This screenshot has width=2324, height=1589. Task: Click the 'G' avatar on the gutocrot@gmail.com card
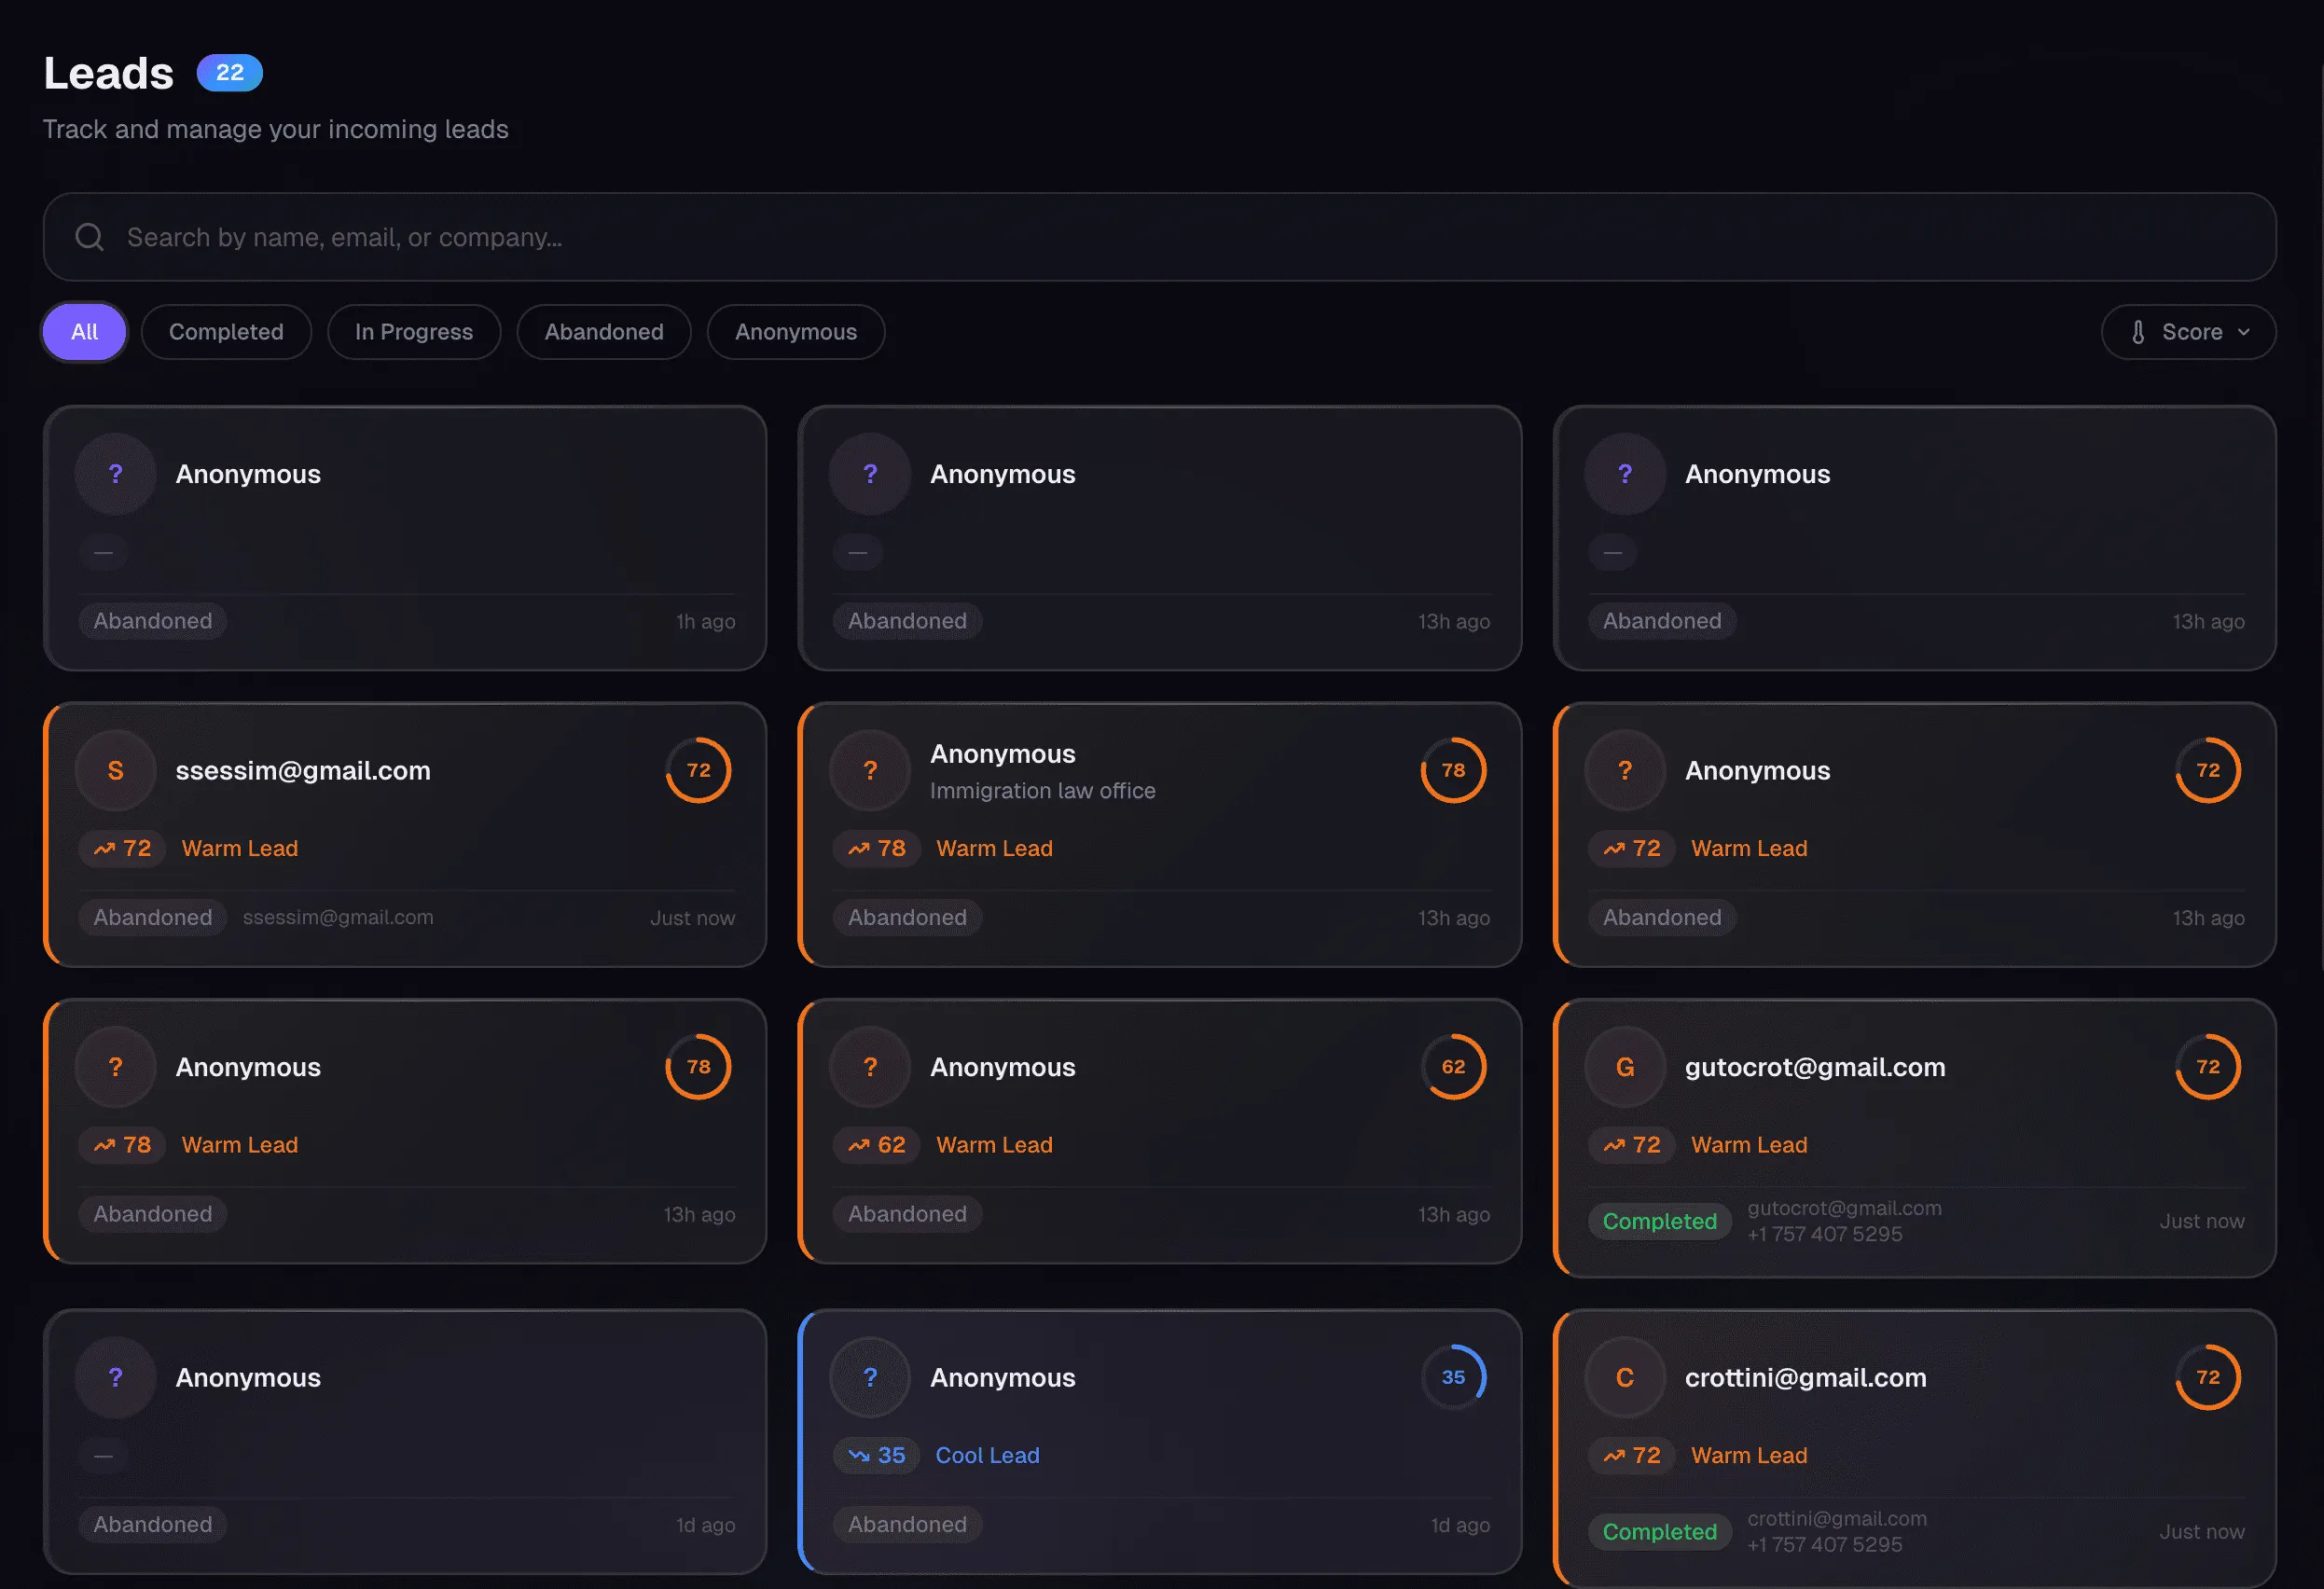tap(1624, 1066)
